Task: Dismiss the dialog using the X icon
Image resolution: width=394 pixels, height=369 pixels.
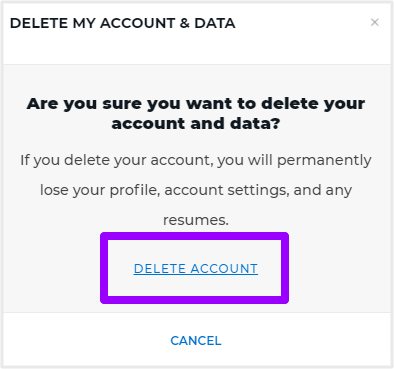Action: pyautogui.click(x=375, y=22)
